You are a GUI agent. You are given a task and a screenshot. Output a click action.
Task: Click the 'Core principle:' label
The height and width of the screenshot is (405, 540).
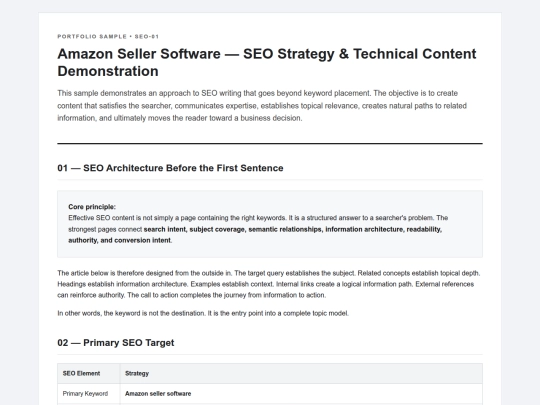[92, 207]
